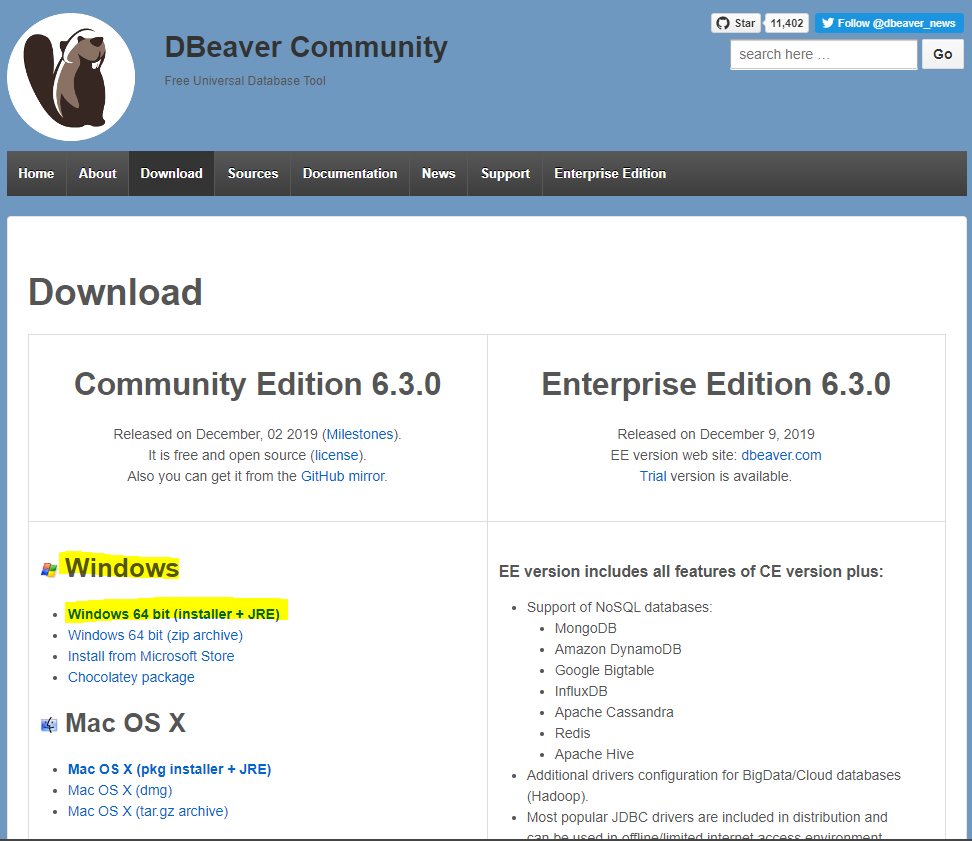Open the Milestones link
The image size is (972, 841).
coord(360,434)
